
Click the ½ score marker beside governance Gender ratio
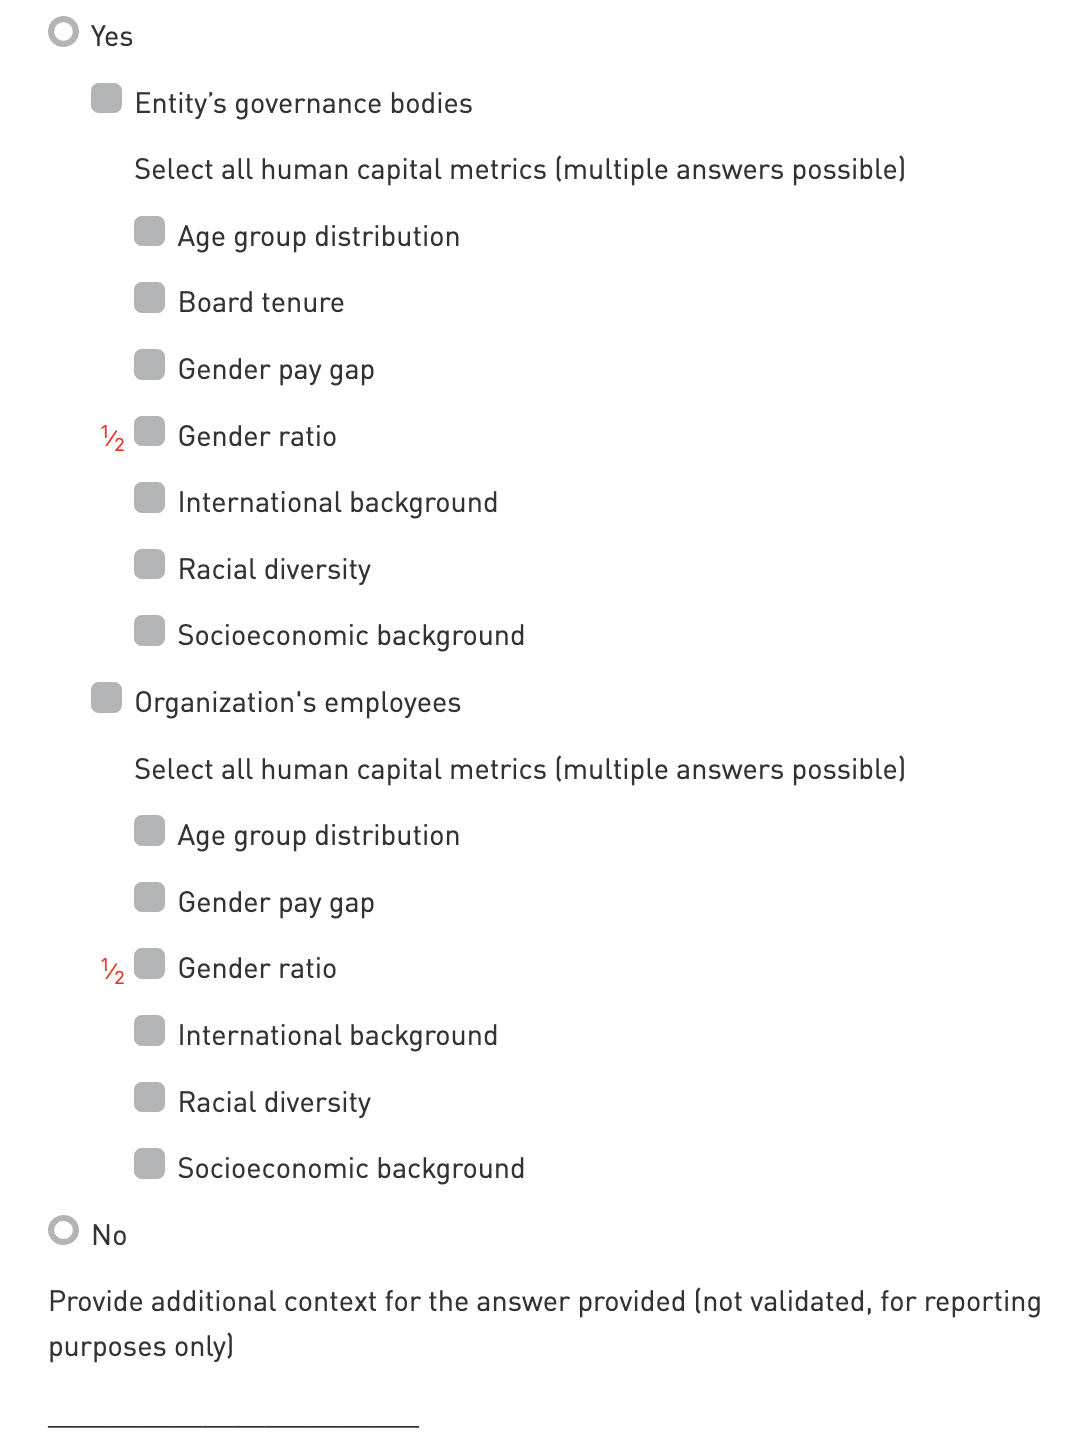[x=113, y=438]
